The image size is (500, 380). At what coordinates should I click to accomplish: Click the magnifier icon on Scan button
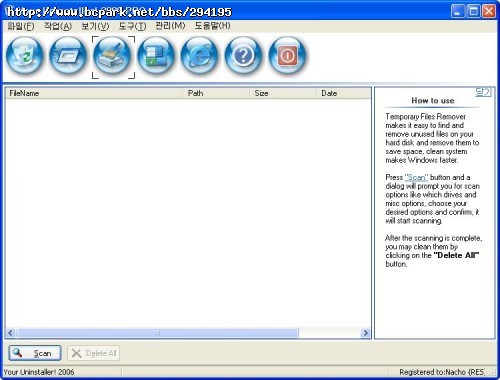[17, 352]
